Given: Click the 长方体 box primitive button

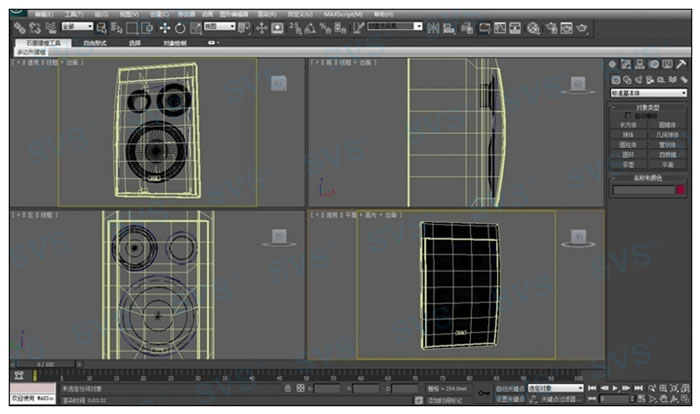Looking at the screenshot, I should pyautogui.click(x=629, y=125).
